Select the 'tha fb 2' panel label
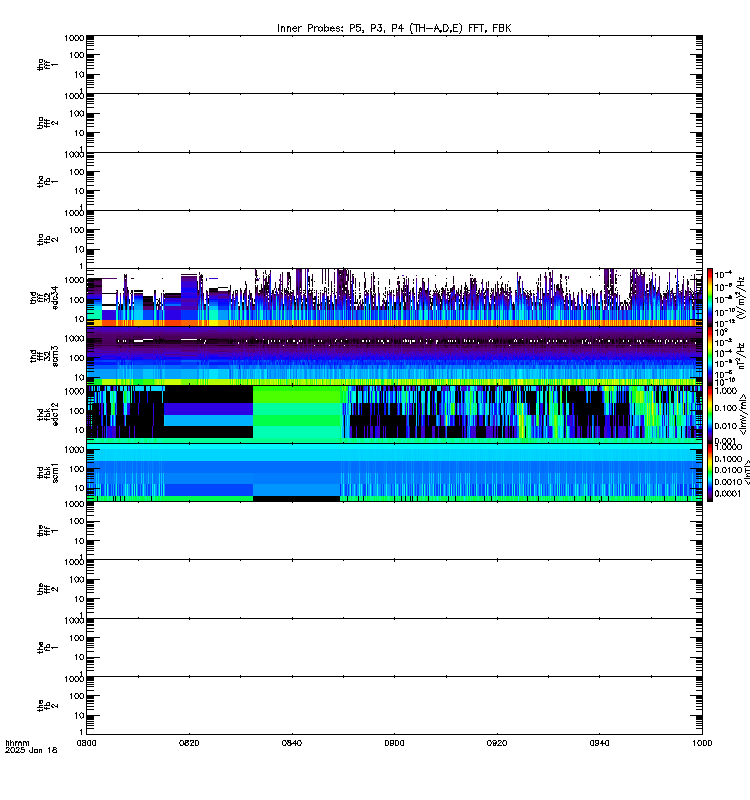 [x=47, y=240]
